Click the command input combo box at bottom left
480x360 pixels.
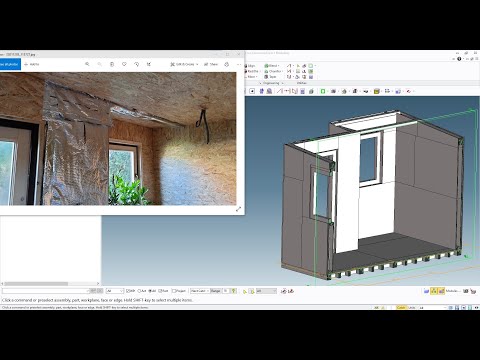pos(46,291)
